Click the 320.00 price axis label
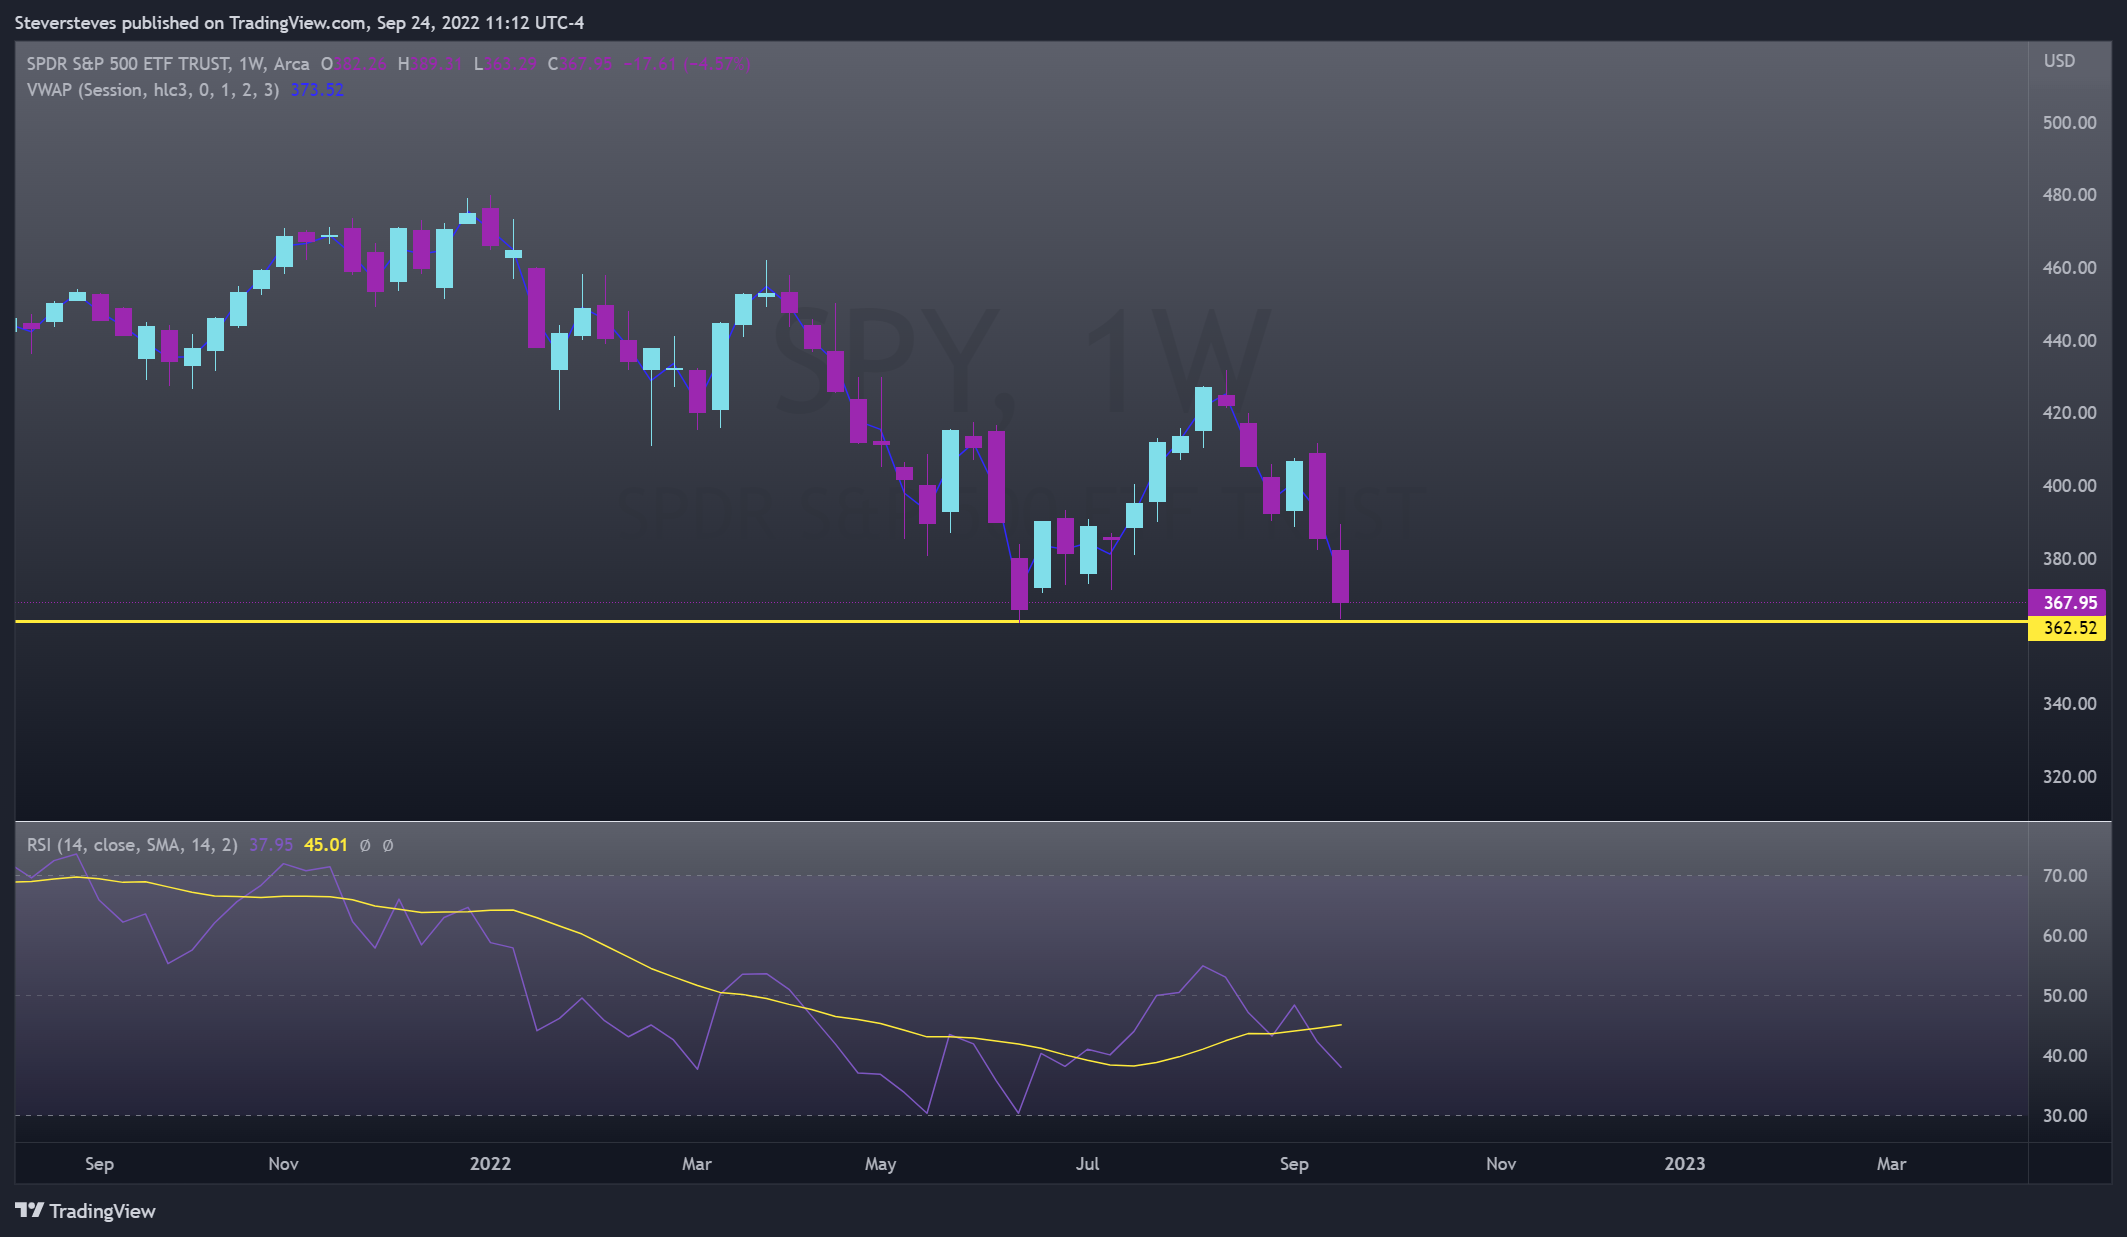Image resolution: width=2127 pixels, height=1237 pixels. tap(2069, 777)
